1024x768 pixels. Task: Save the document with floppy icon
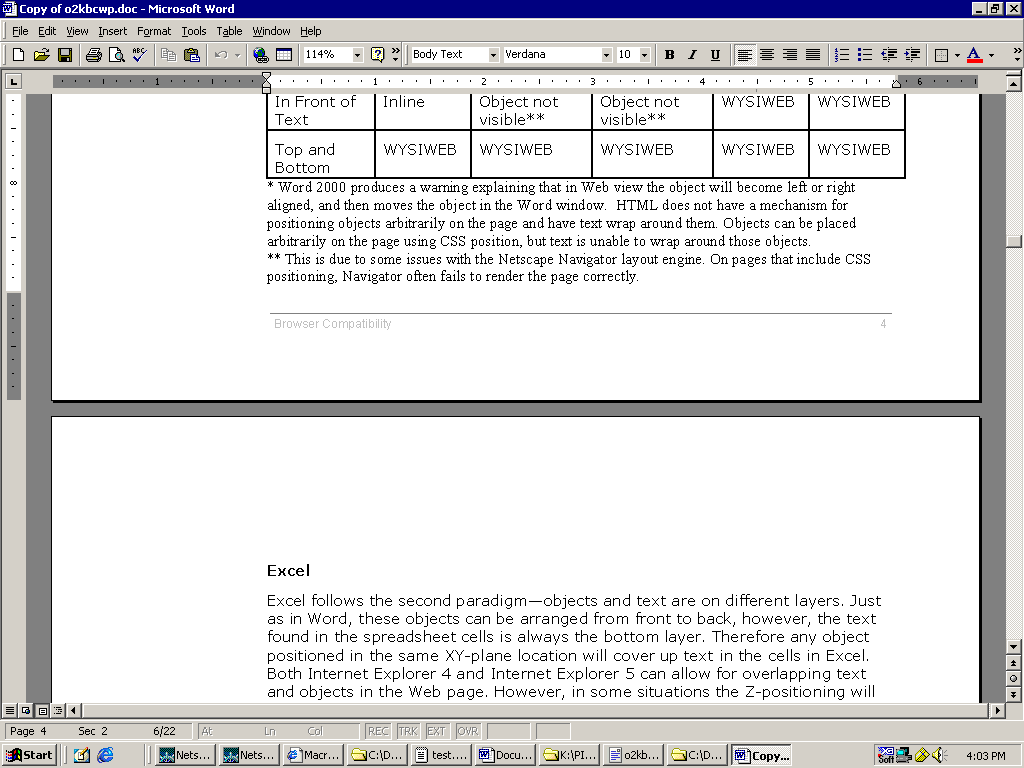coord(65,55)
